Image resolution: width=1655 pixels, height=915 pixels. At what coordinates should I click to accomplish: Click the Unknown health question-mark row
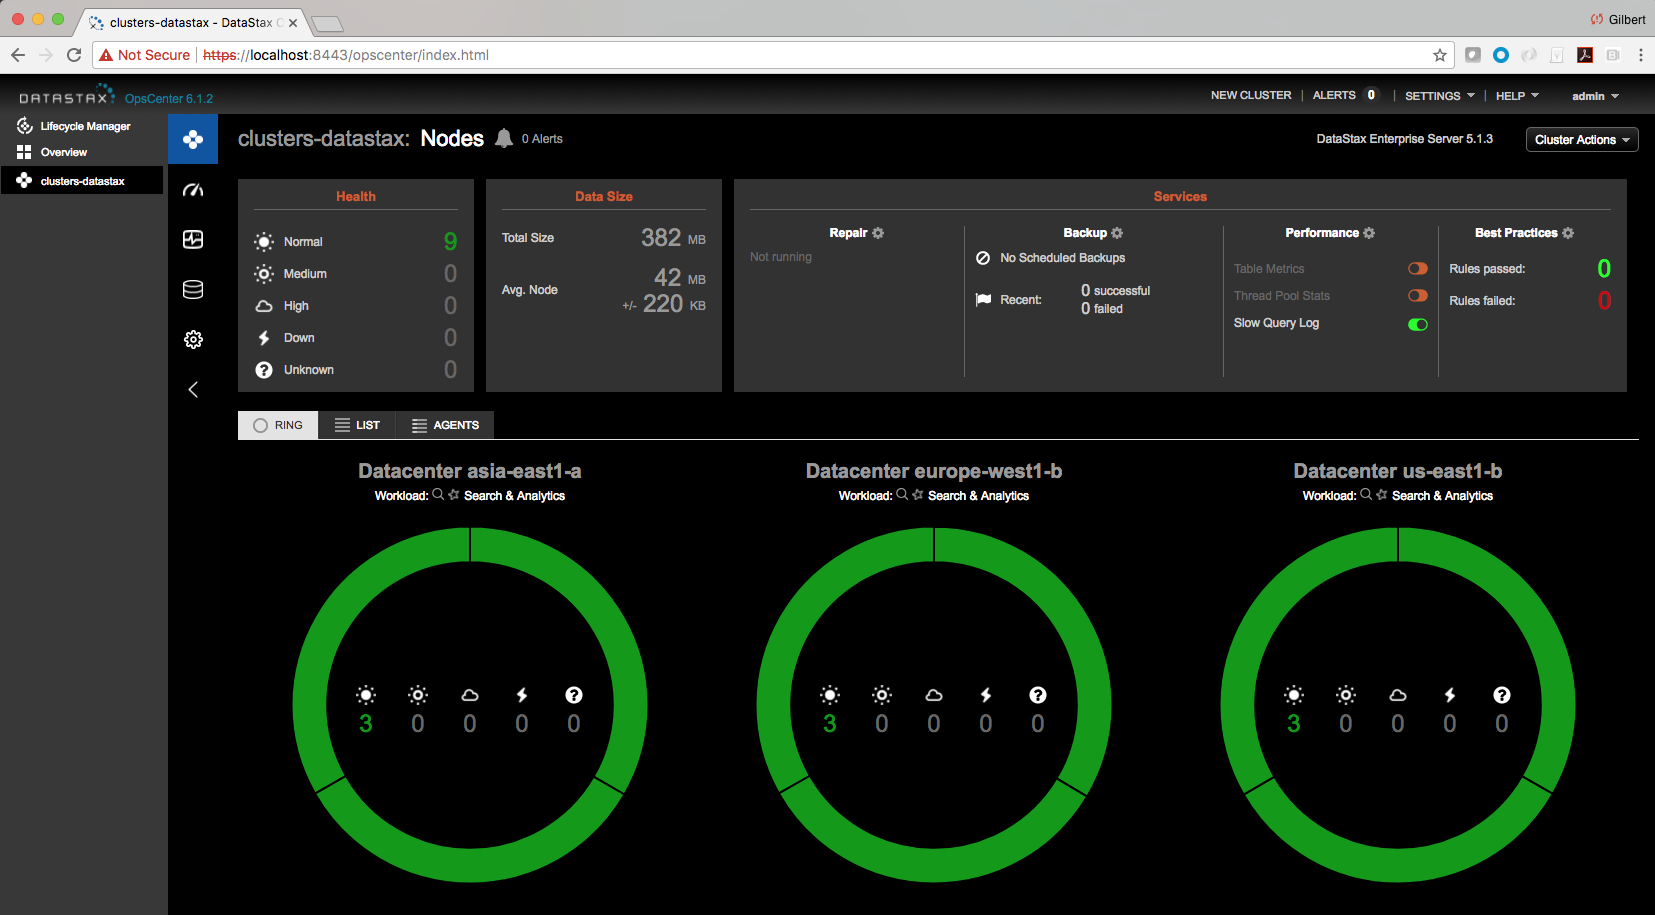coord(356,369)
